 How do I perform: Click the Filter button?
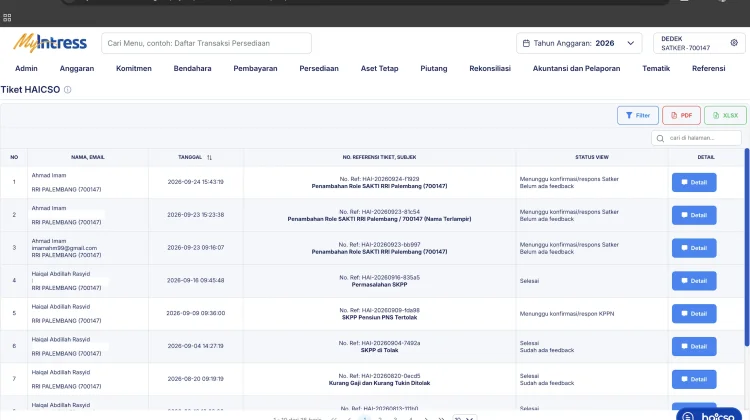(638, 115)
